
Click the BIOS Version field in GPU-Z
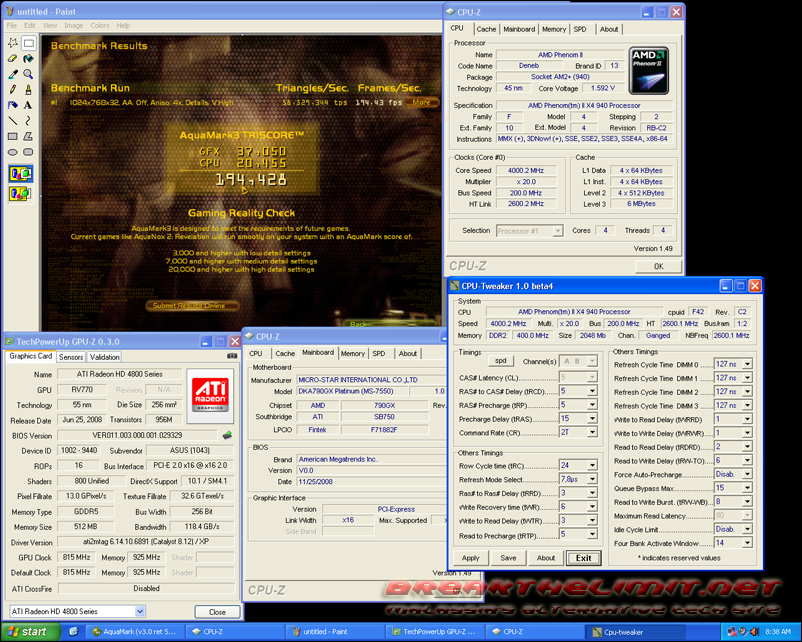(x=137, y=435)
